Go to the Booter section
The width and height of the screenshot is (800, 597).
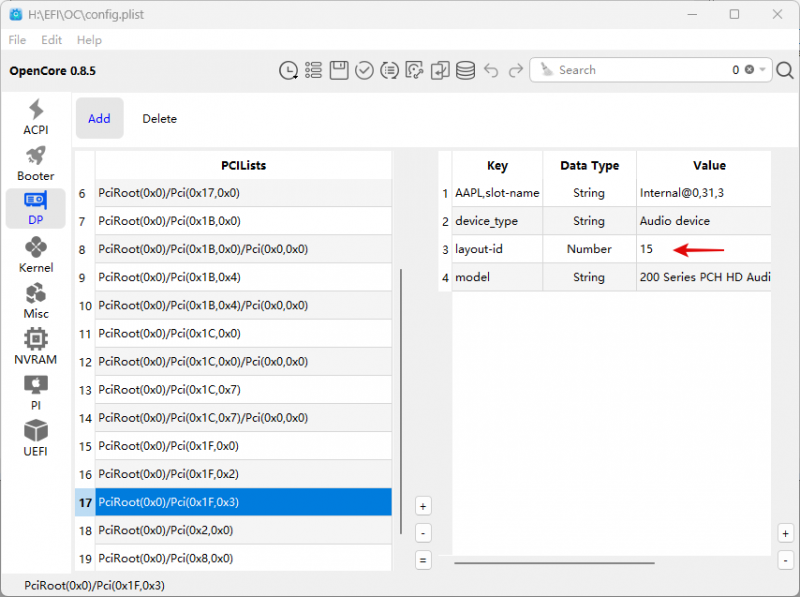pos(35,163)
